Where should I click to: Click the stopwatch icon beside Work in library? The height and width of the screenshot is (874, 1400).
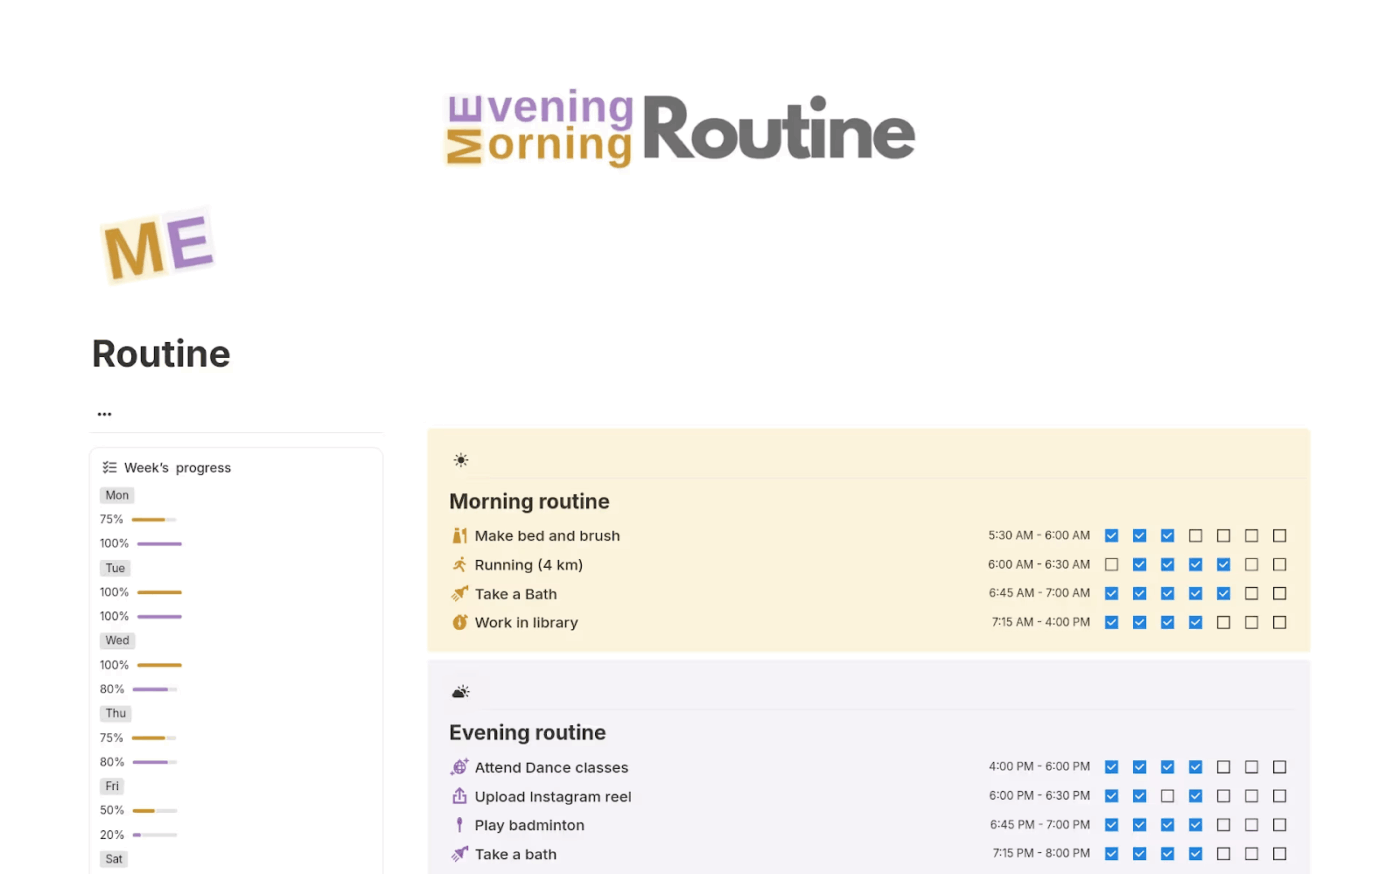pyautogui.click(x=459, y=622)
